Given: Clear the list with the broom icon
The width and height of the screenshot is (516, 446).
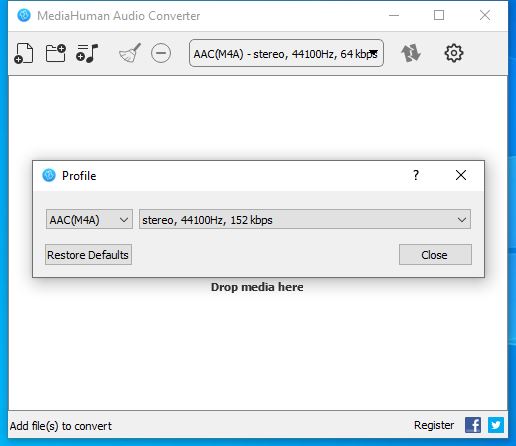Looking at the screenshot, I should 130,53.
